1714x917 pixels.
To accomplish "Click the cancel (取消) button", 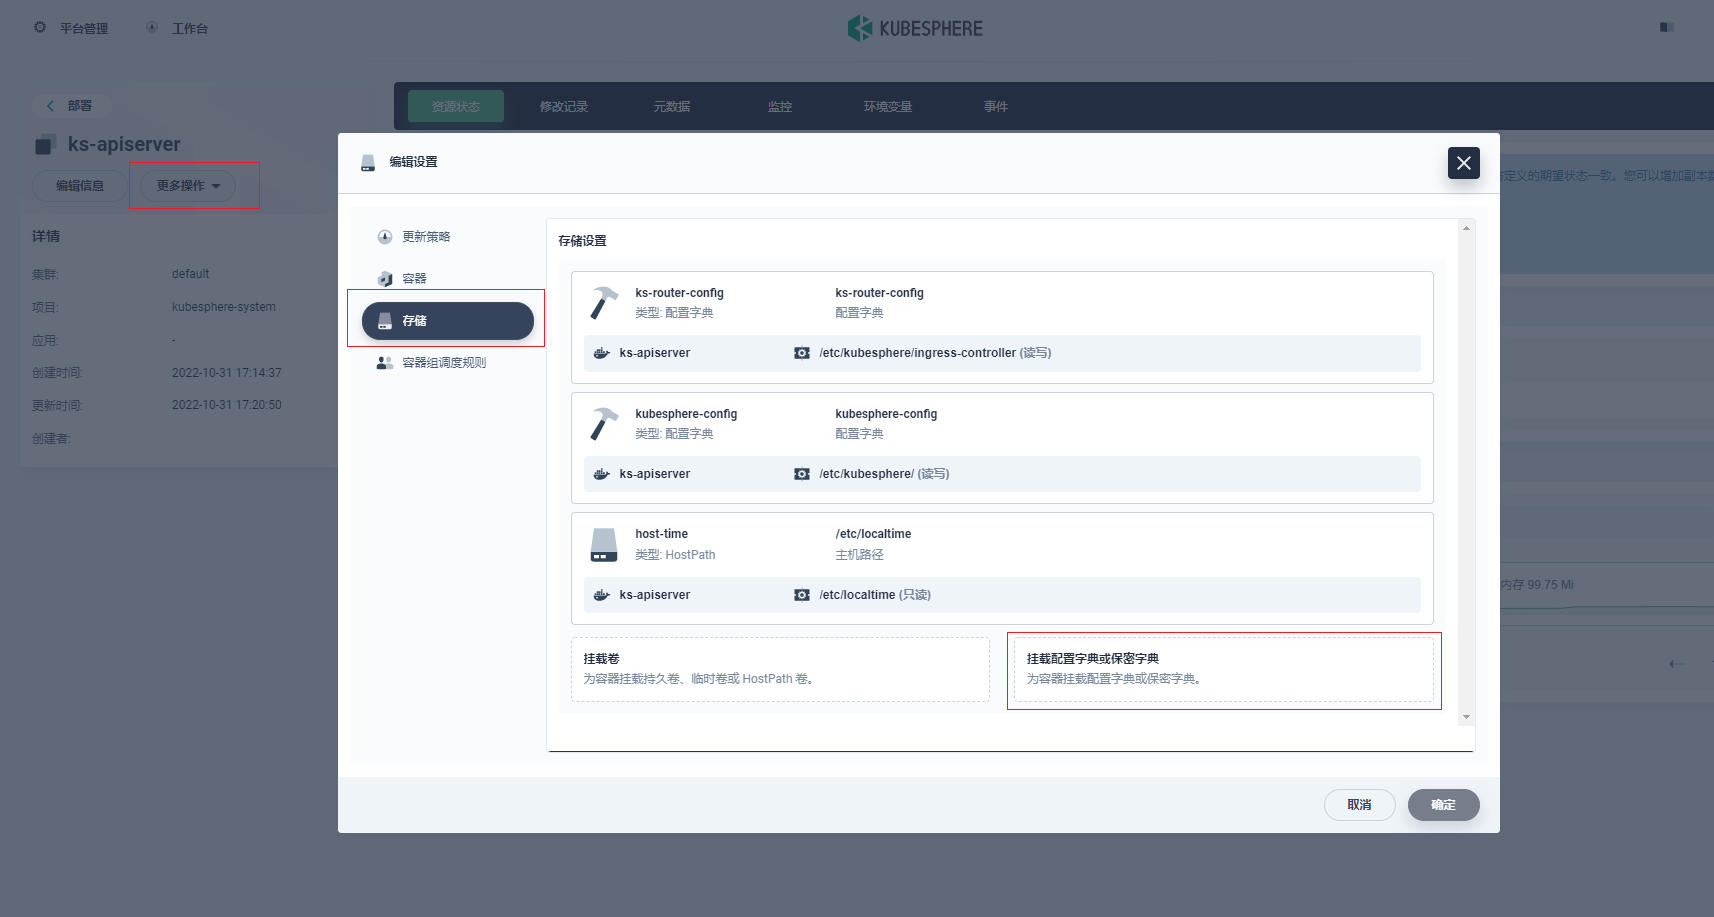I will (1359, 805).
